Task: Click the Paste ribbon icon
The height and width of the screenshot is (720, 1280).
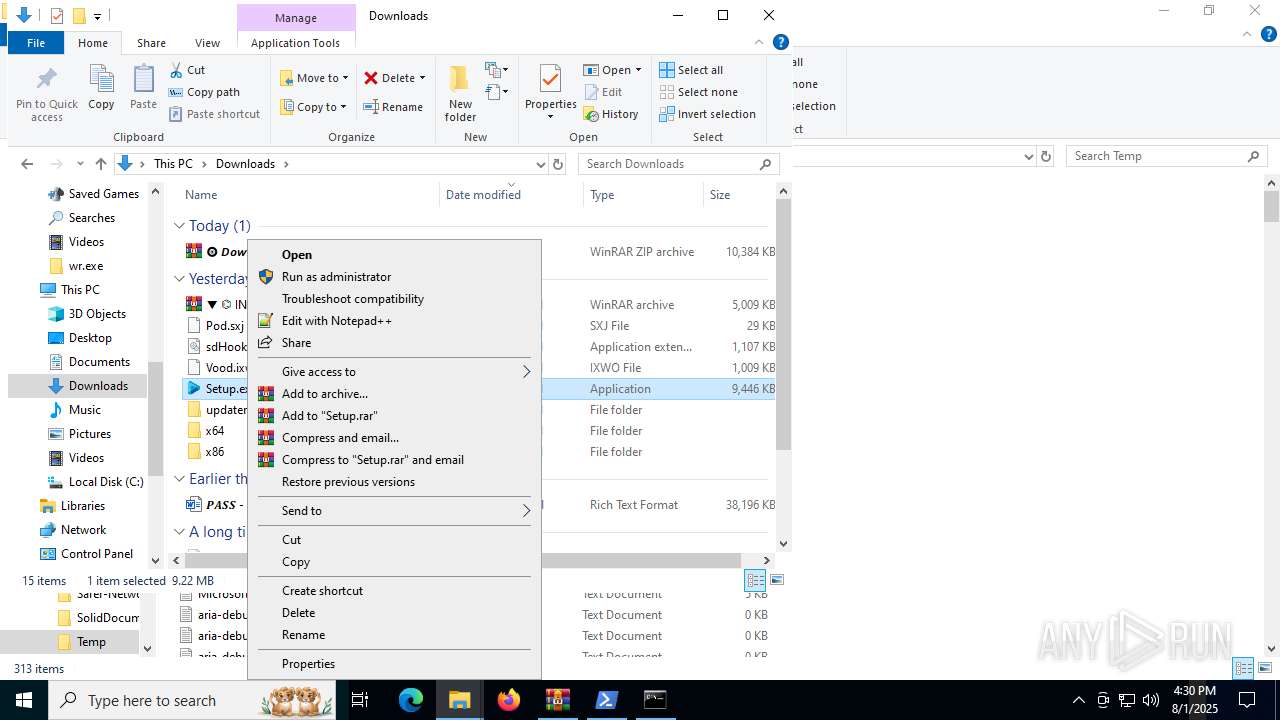Action: (143, 88)
